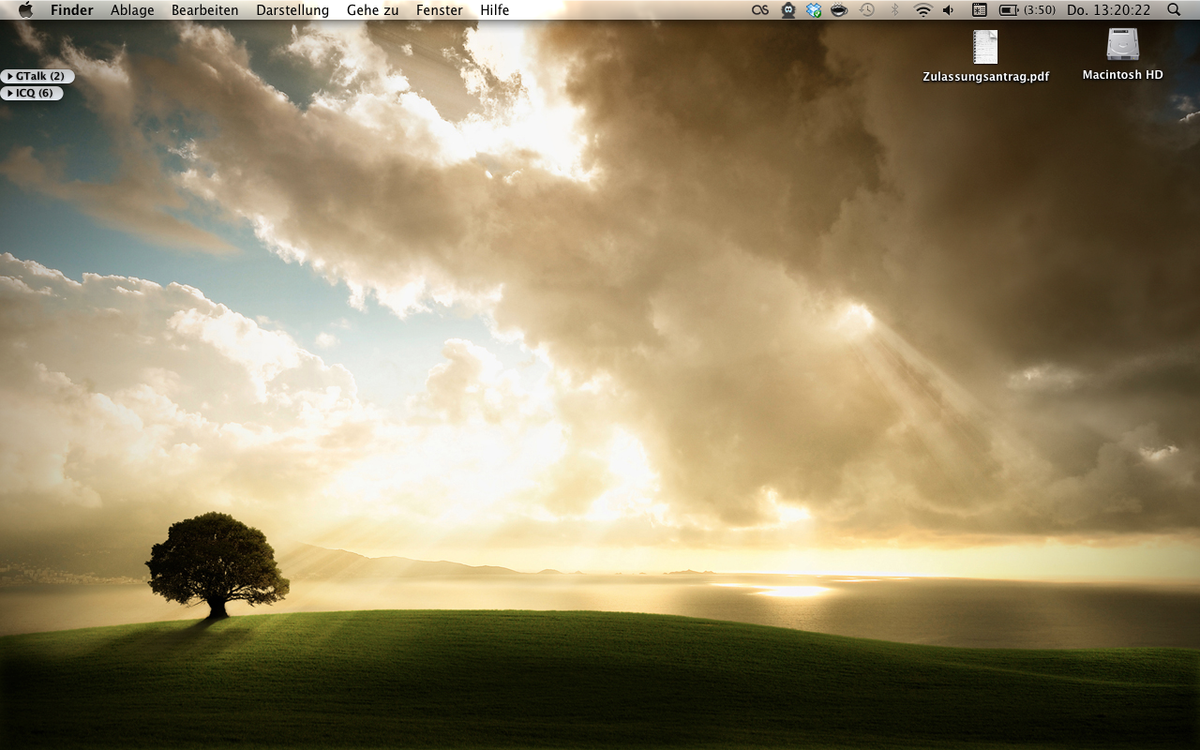The width and height of the screenshot is (1200, 750).
Task: Open the Wi-Fi network menu
Action: [922, 10]
